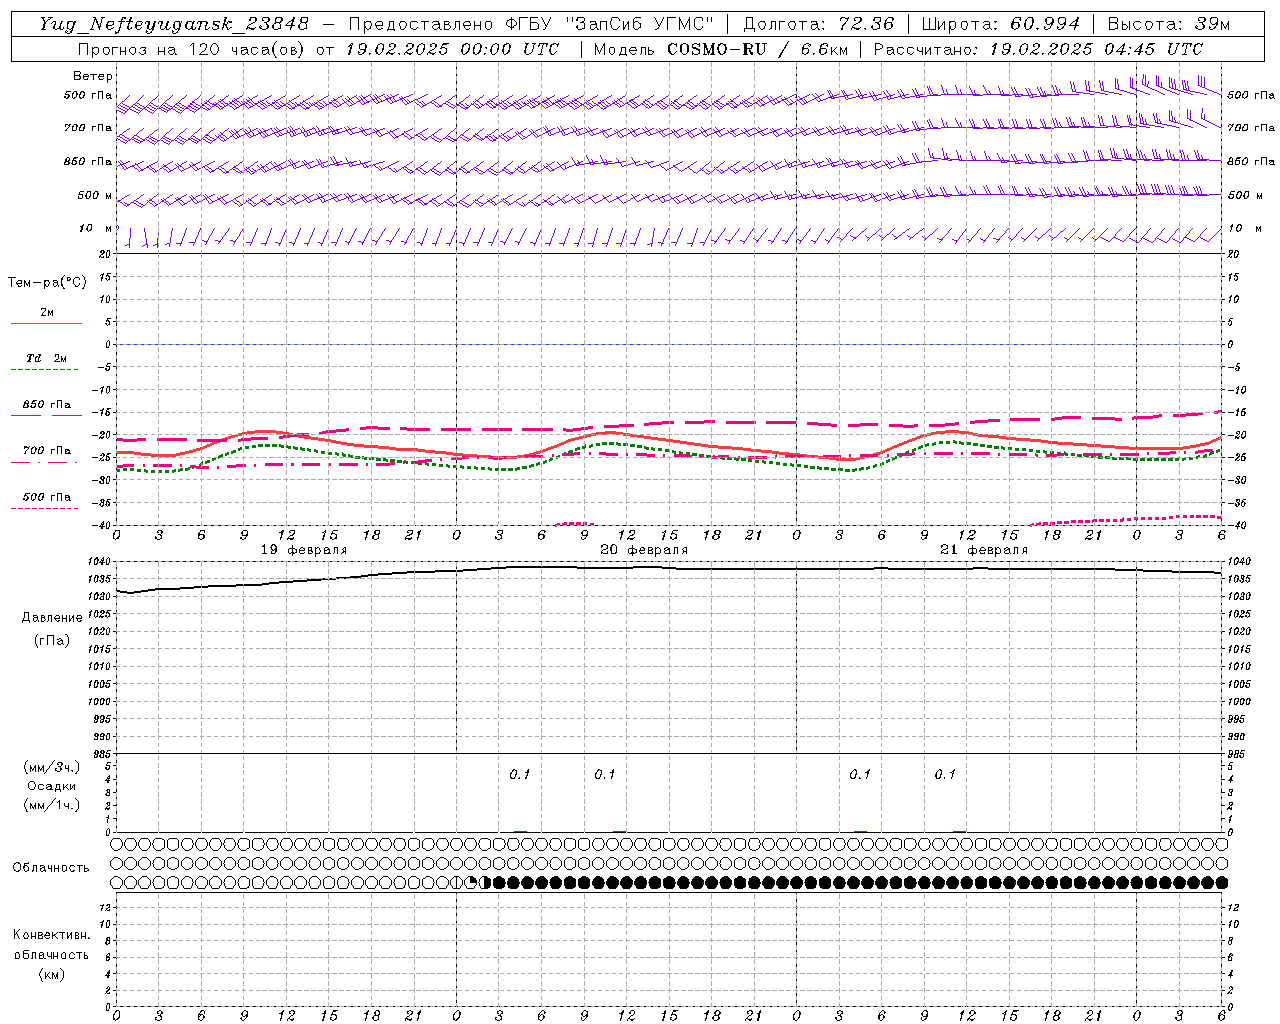The width and height of the screenshot is (1280, 1024).
Task: Click 1035 on the left pressure axis
Action: coord(100,579)
